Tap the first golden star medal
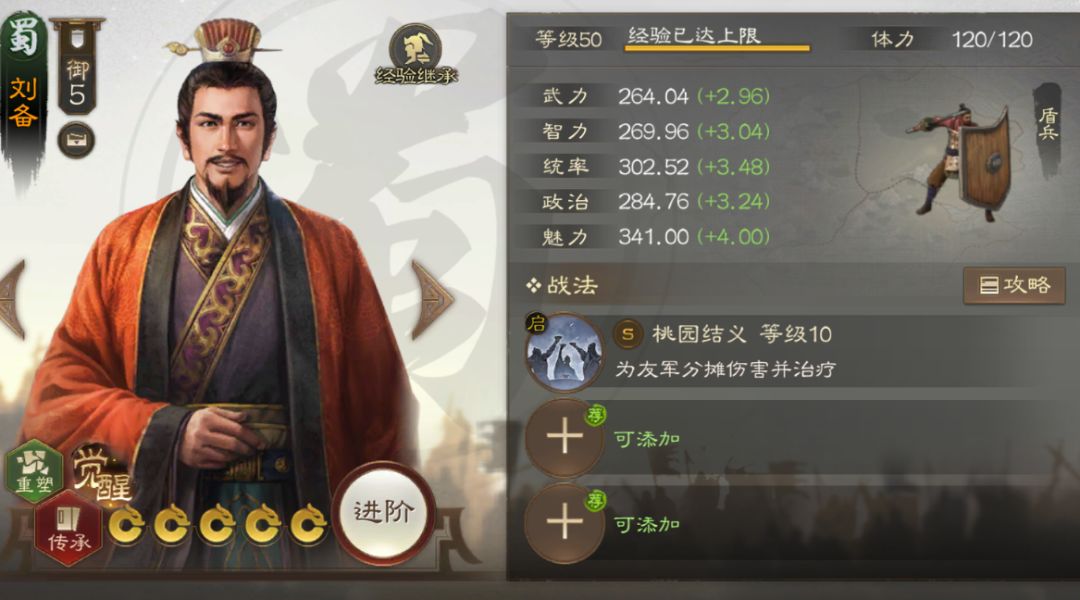 coord(127,525)
